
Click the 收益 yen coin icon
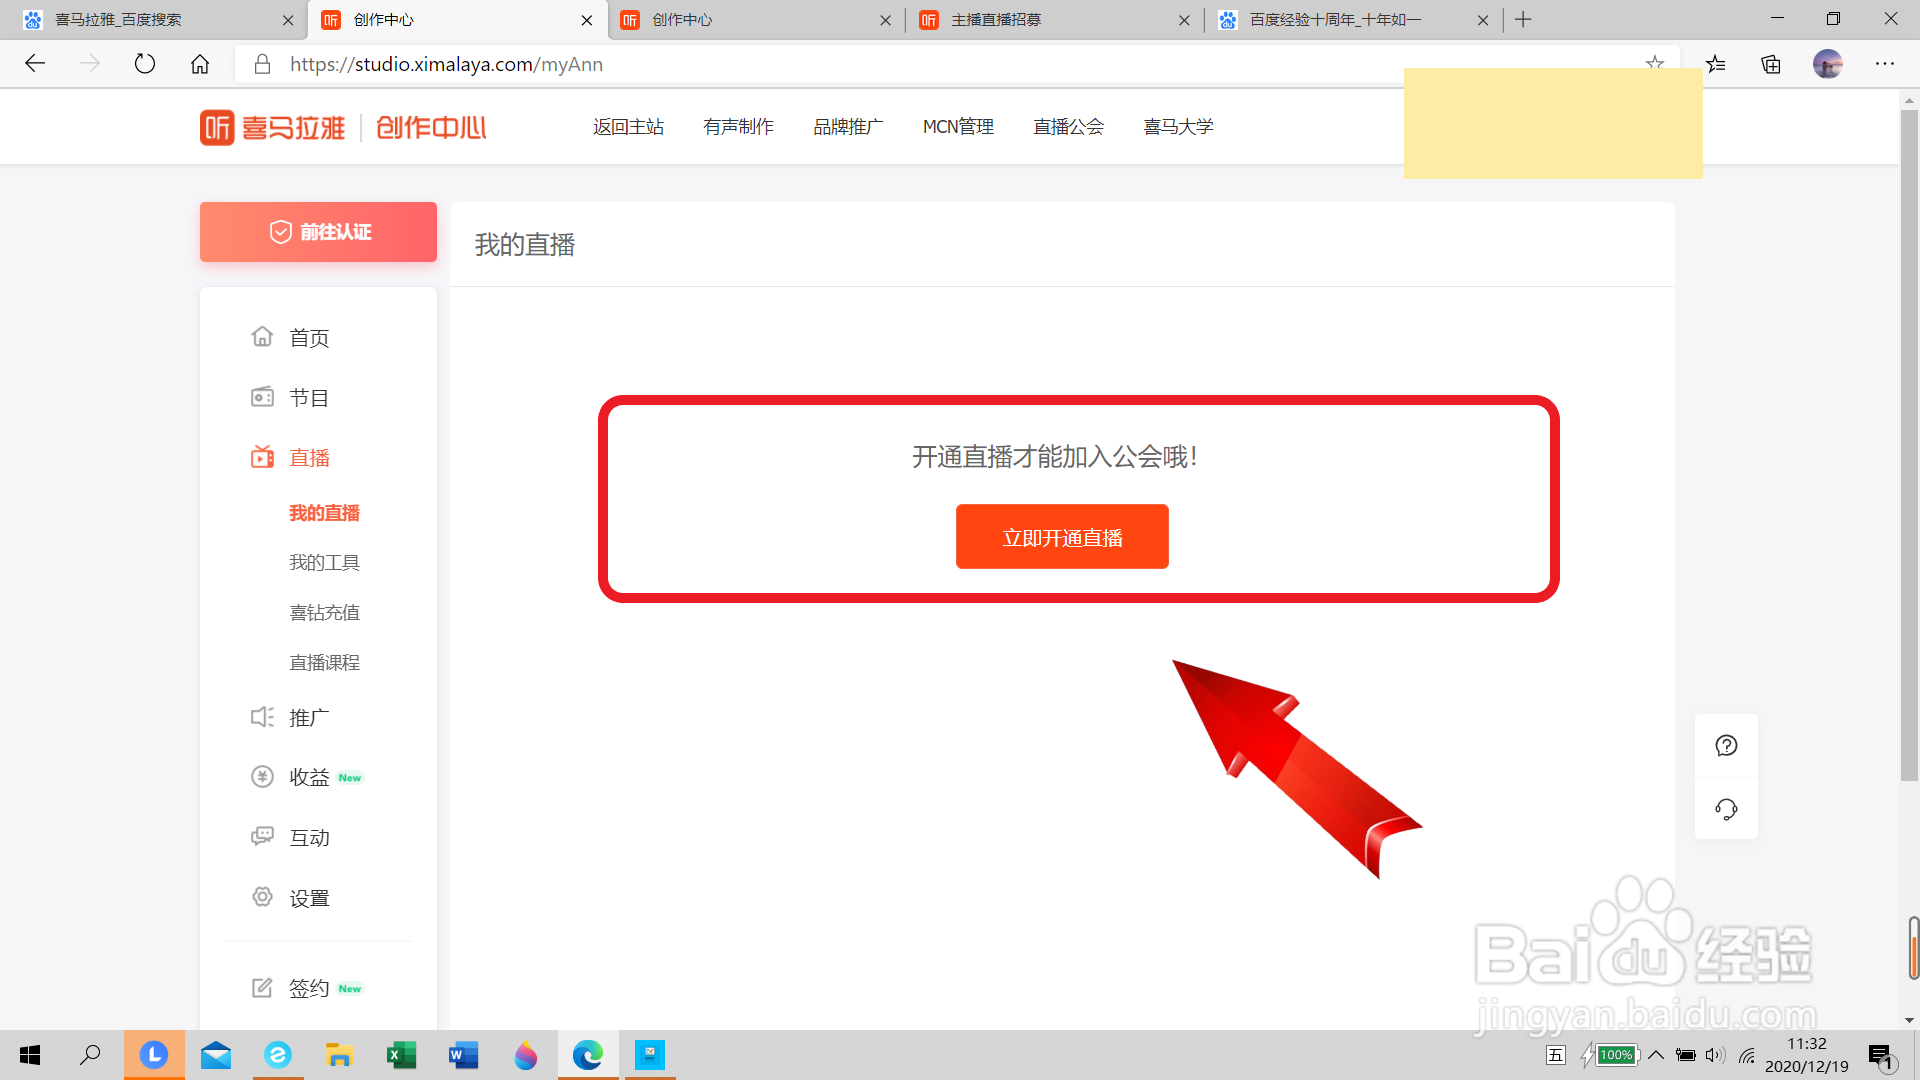(262, 777)
